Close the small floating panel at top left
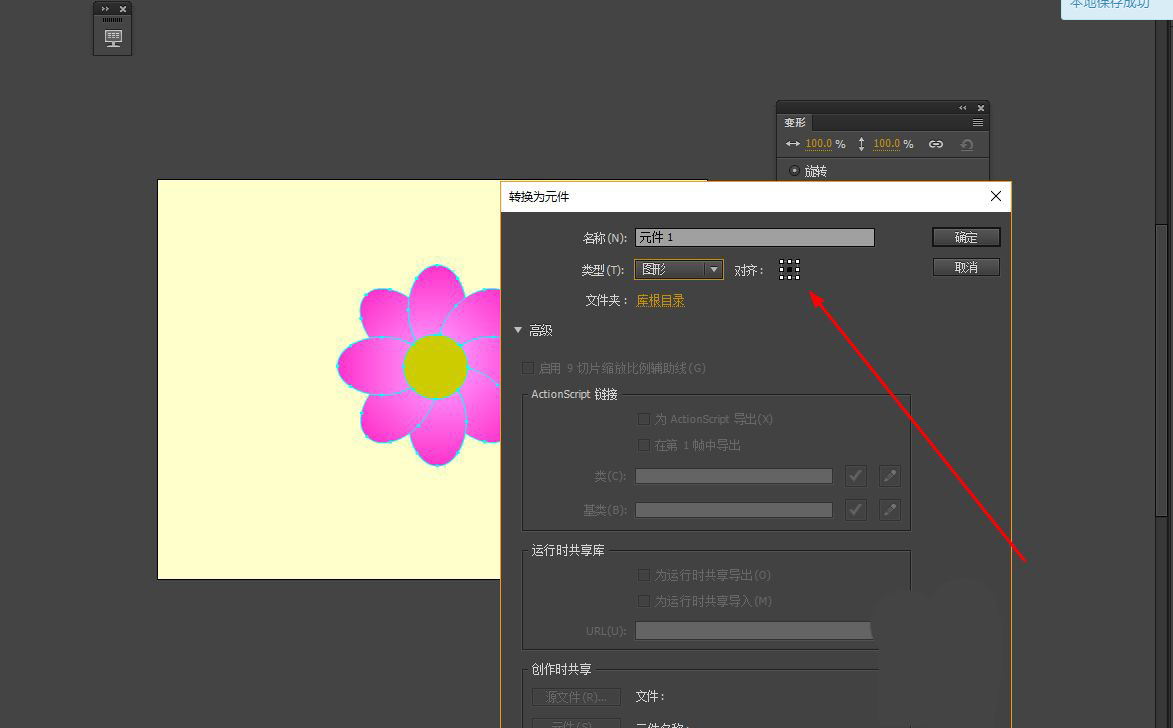 point(123,9)
